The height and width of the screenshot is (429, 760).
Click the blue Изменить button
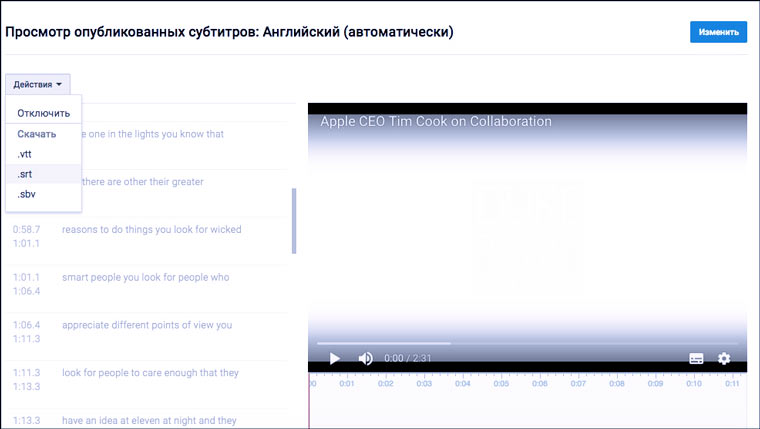pyautogui.click(x=718, y=32)
